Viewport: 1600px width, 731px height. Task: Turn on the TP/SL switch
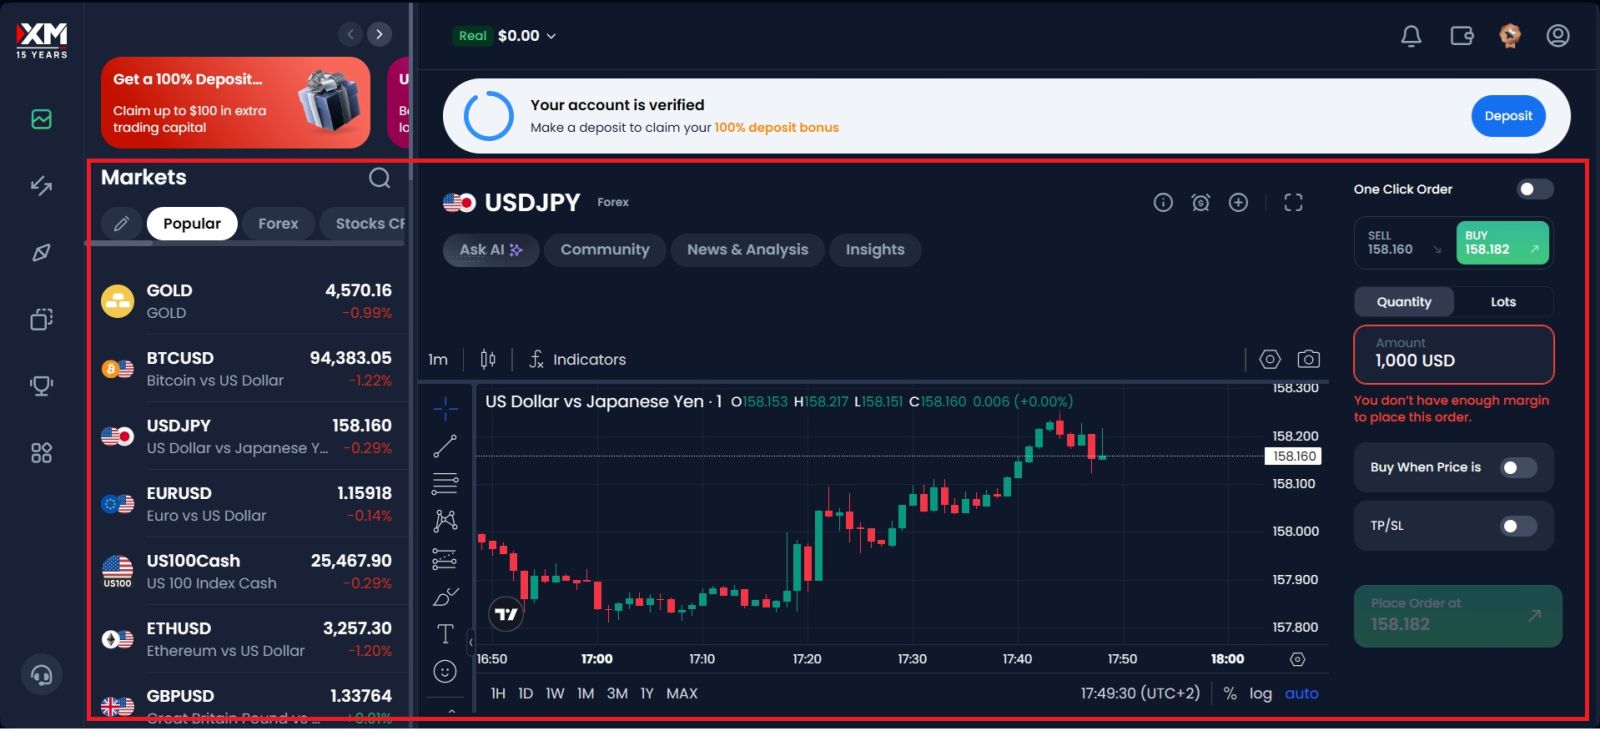[1518, 526]
